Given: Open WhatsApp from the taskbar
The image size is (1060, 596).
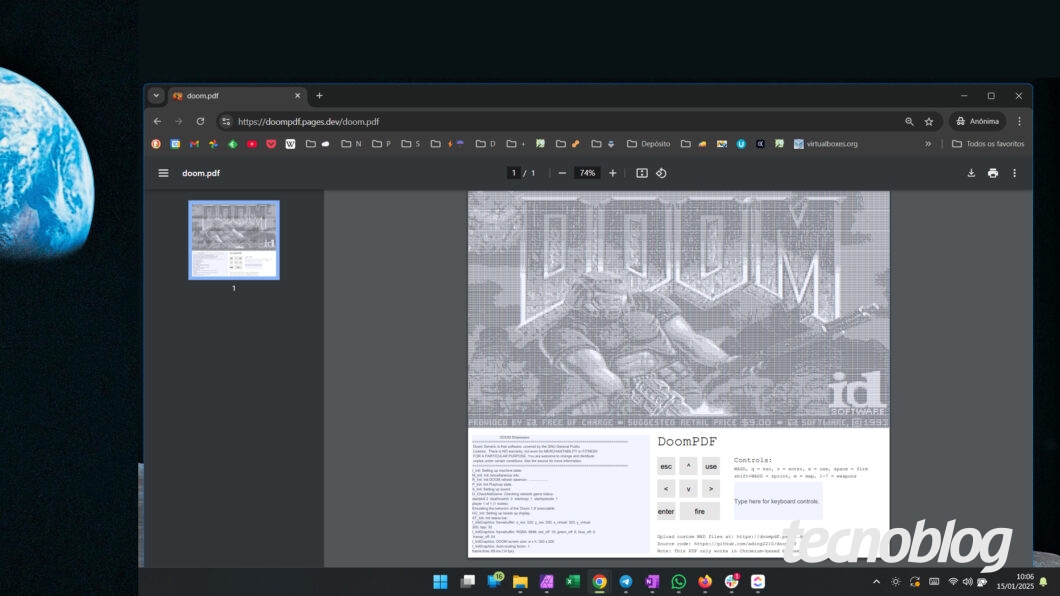Looking at the screenshot, I should click(678, 581).
